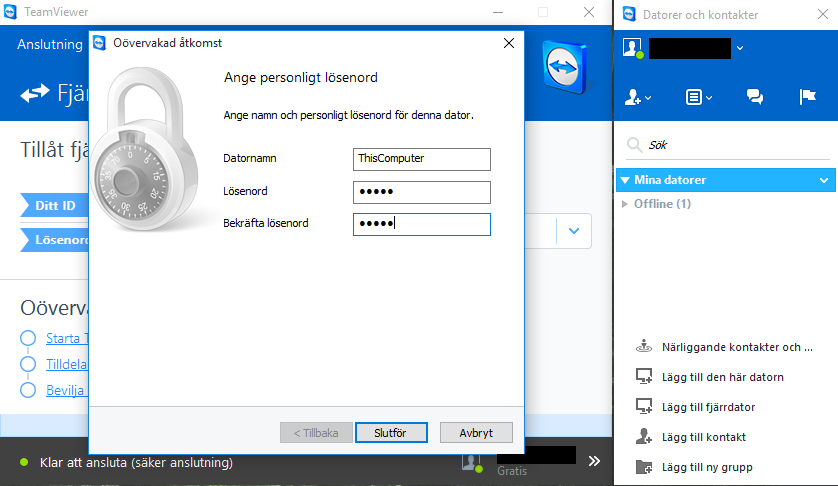Minimize the TeamViewer main window

(498, 12)
